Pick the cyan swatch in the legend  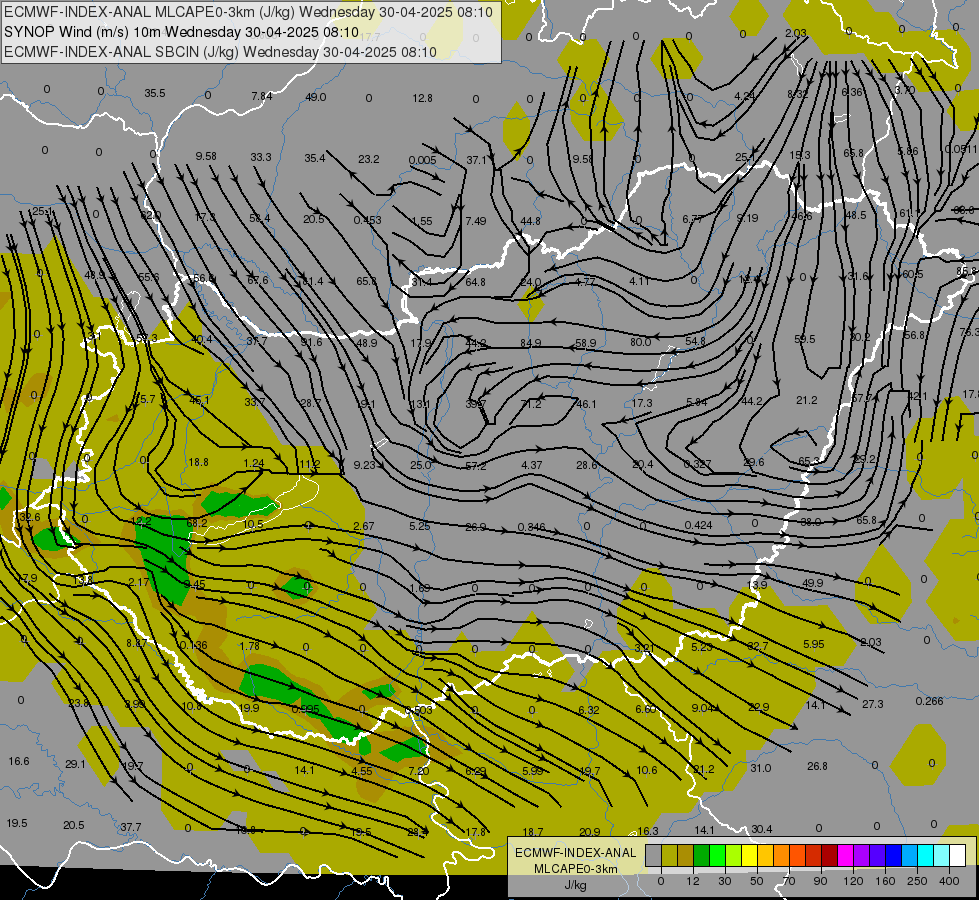coord(925,856)
